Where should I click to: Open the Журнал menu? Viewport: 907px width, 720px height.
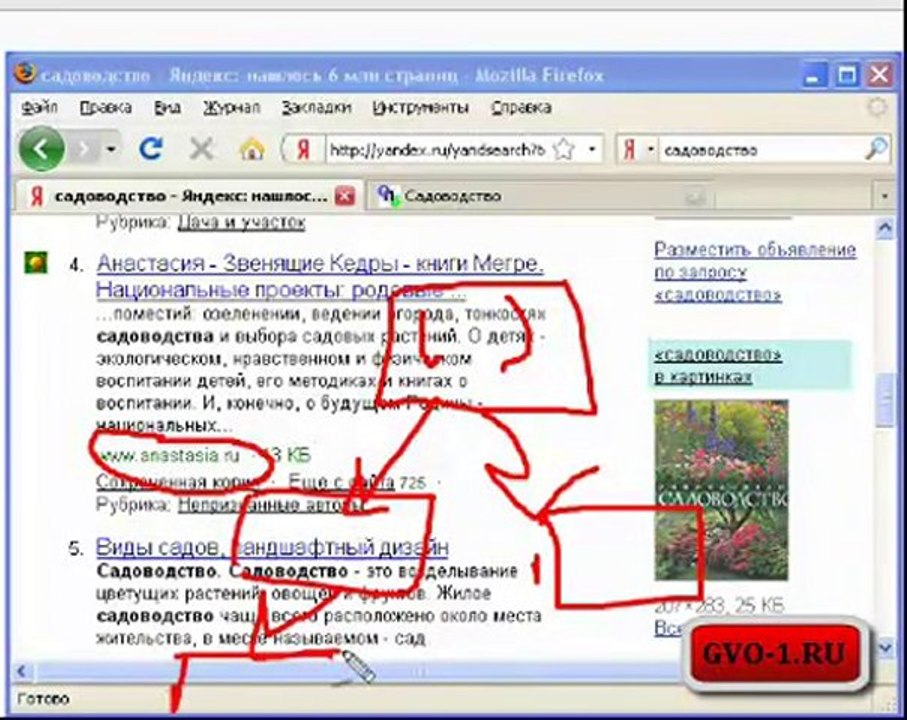coord(231,108)
